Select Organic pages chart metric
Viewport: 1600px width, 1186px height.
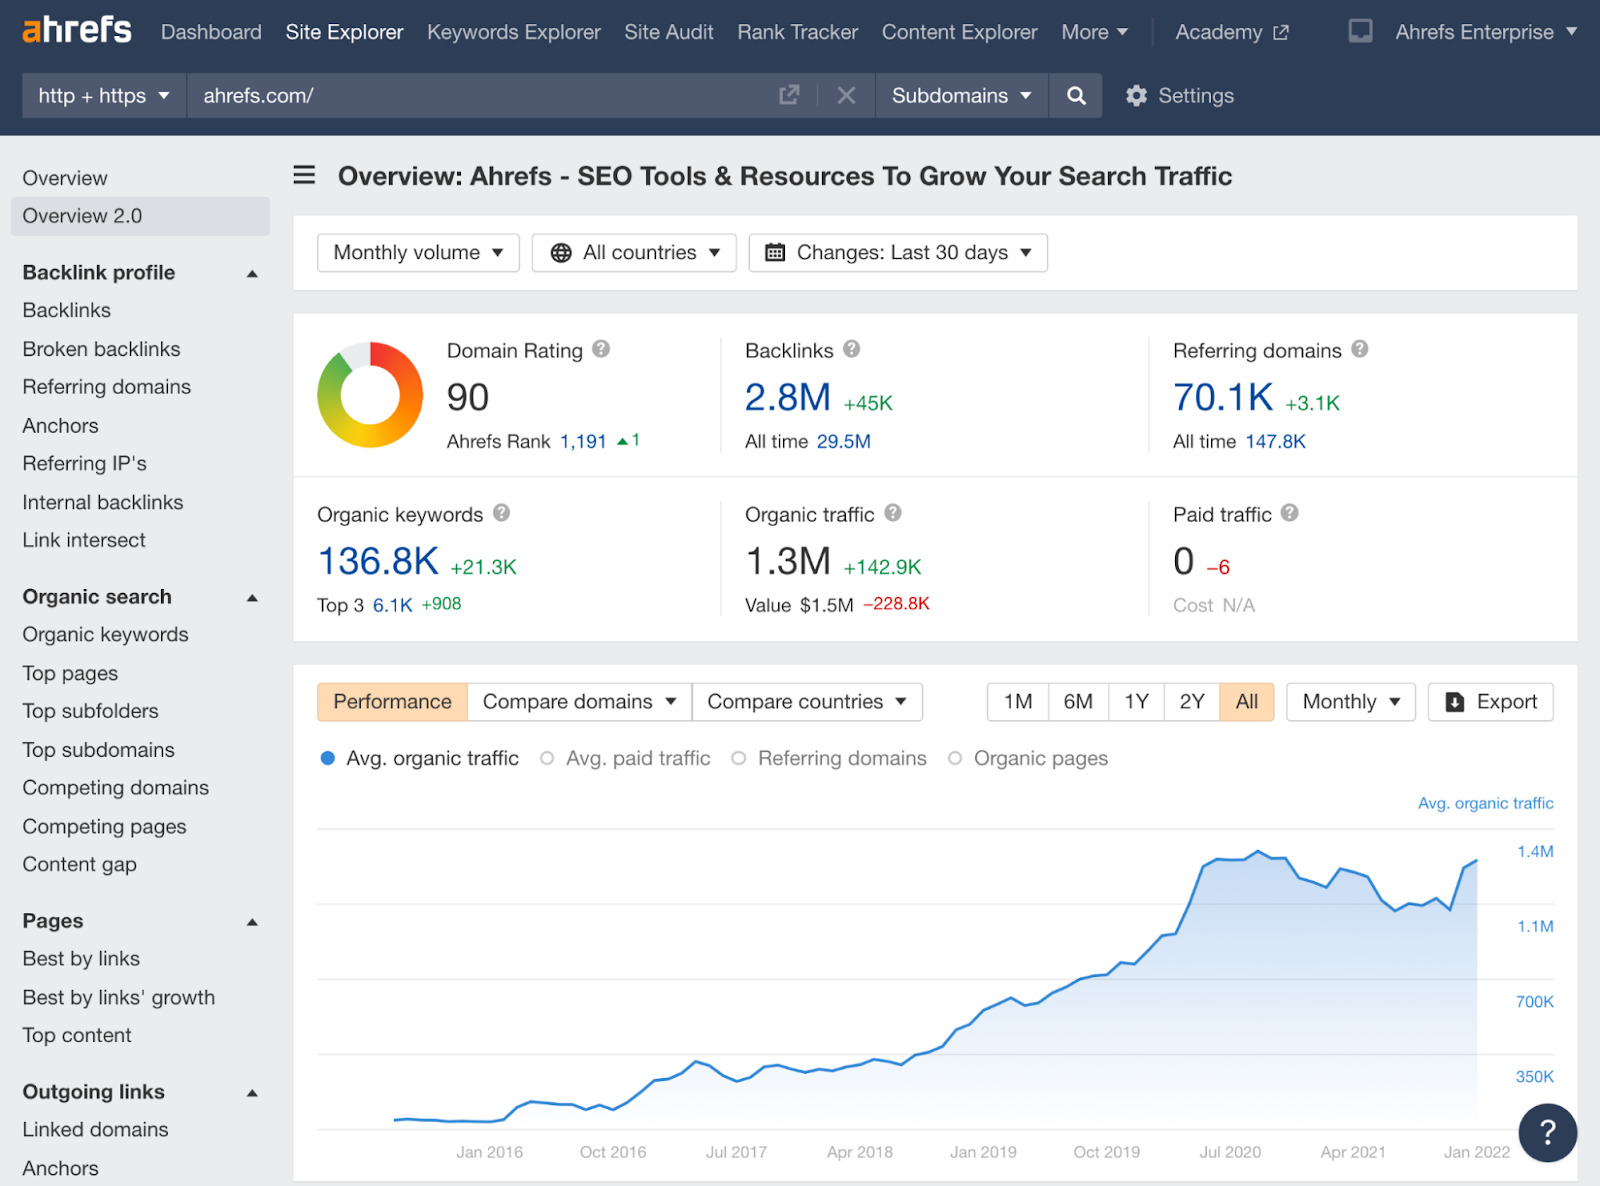[x=955, y=759]
